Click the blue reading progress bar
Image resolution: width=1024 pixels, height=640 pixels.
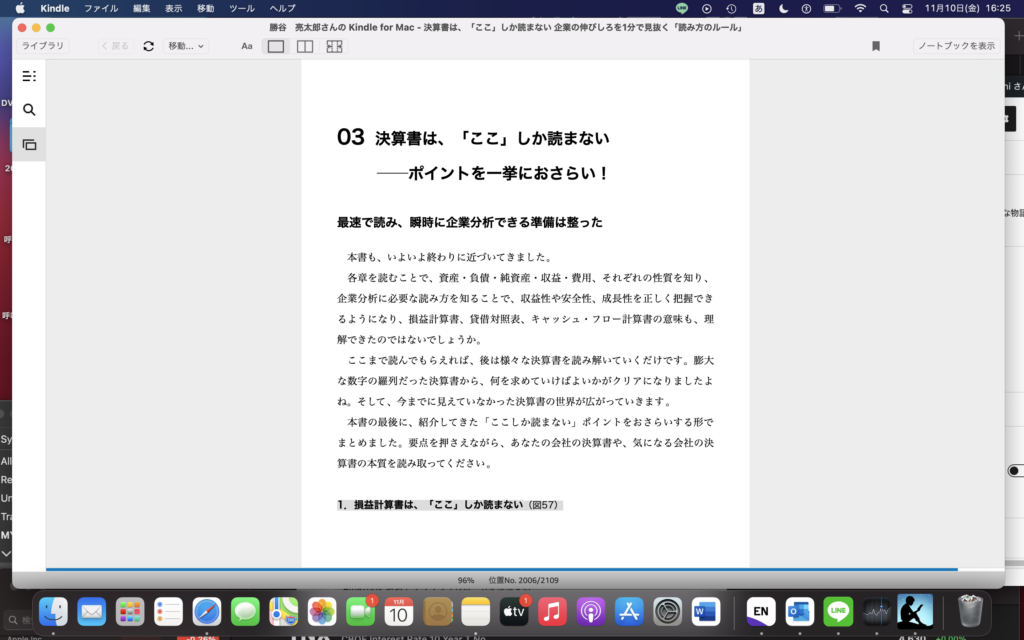[500, 569]
